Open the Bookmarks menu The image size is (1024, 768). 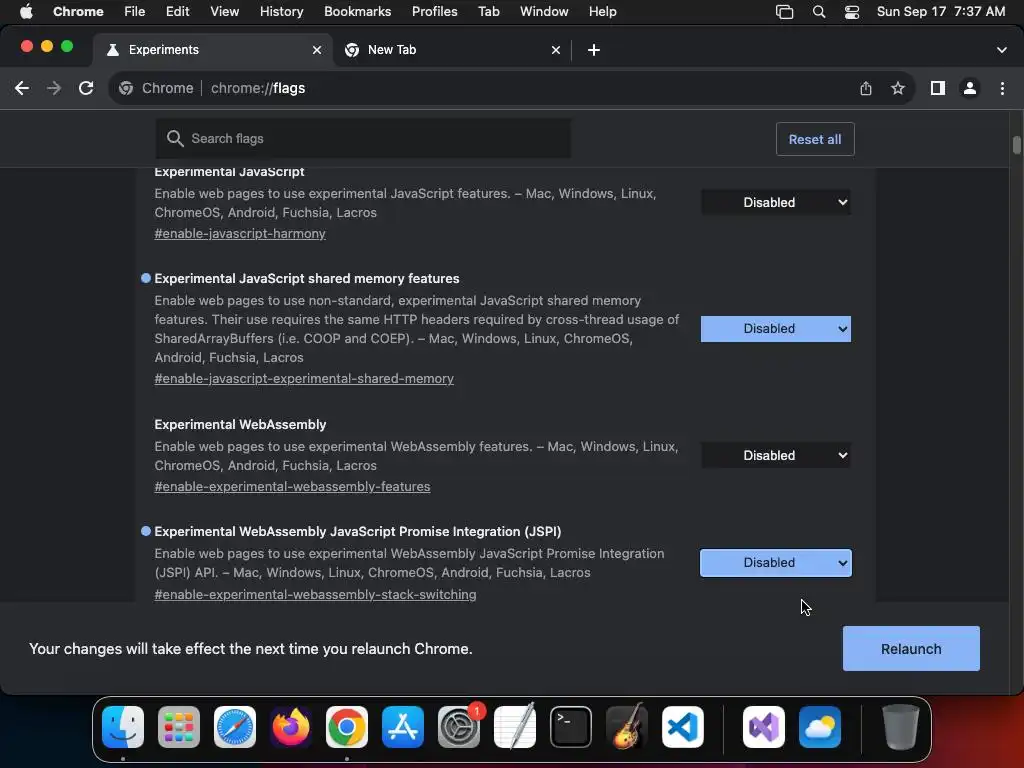tap(357, 12)
